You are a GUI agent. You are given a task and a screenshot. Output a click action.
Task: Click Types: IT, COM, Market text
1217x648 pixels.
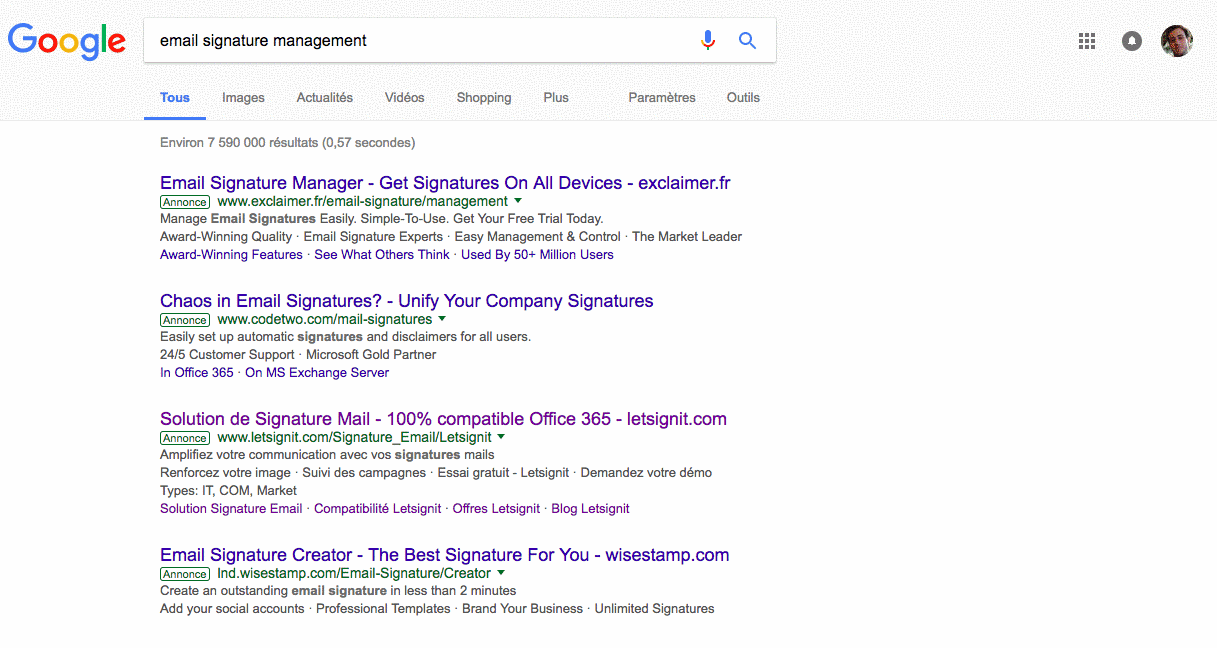coord(228,491)
